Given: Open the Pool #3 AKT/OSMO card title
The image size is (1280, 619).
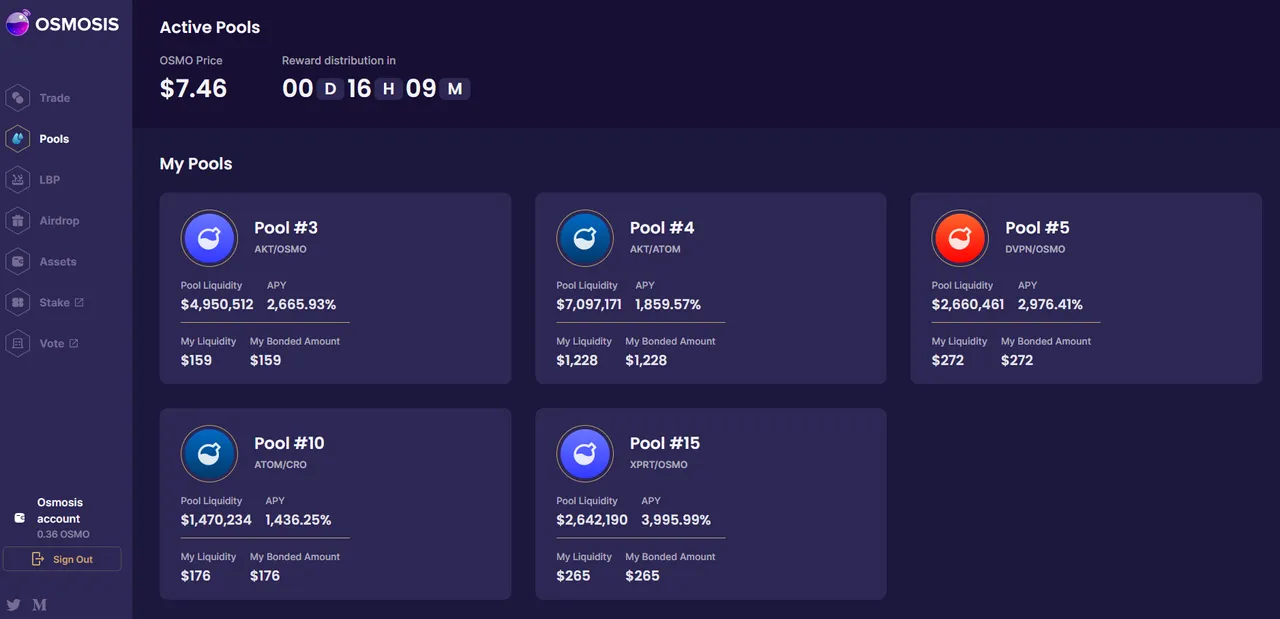Looking at the screenshot, I should coord(286,228).
